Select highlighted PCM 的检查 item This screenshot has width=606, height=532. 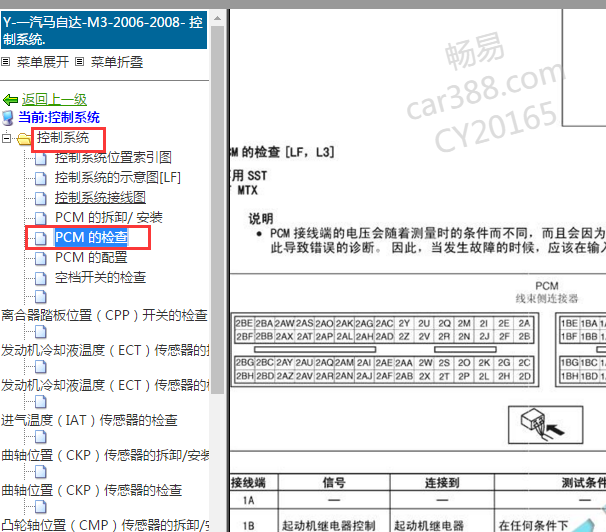pos(91,237)
